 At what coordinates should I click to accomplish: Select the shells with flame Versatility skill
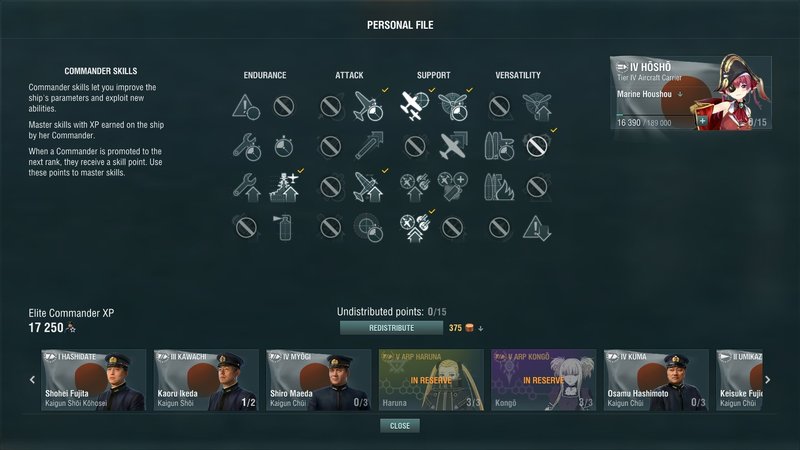click(498, 187)
